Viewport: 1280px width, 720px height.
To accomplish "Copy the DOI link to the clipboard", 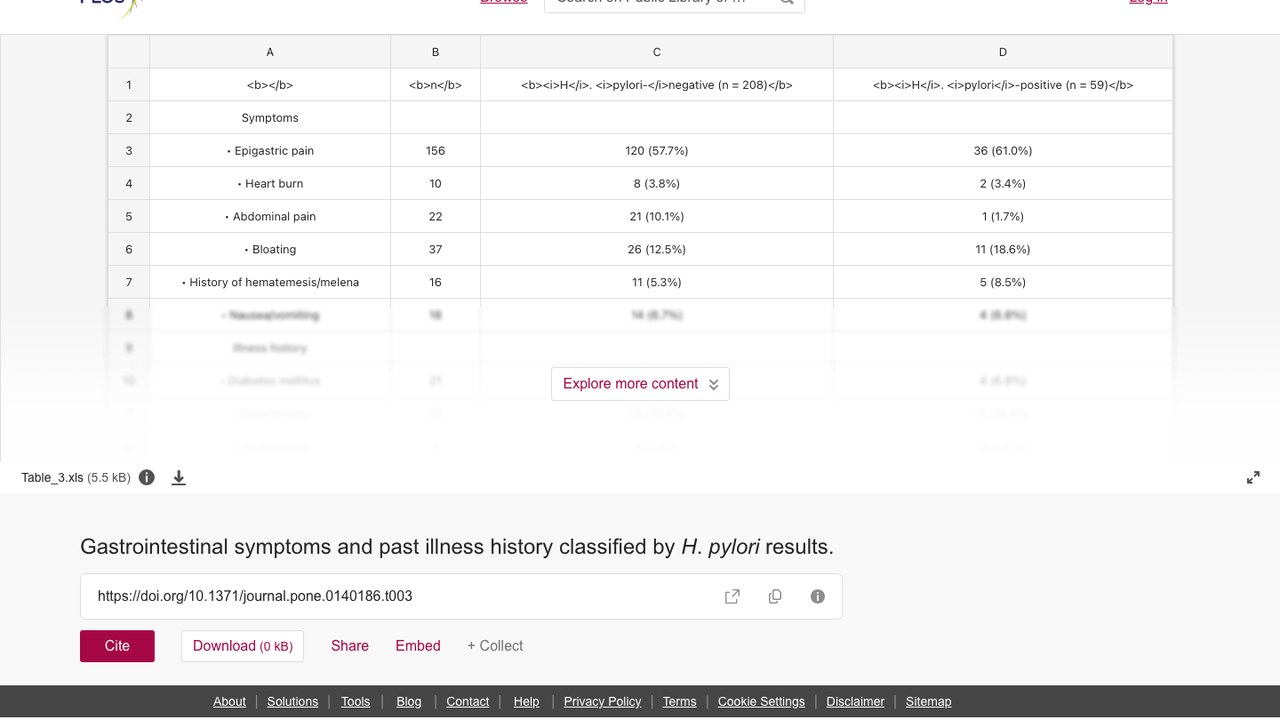I will (x=775, y=596).
